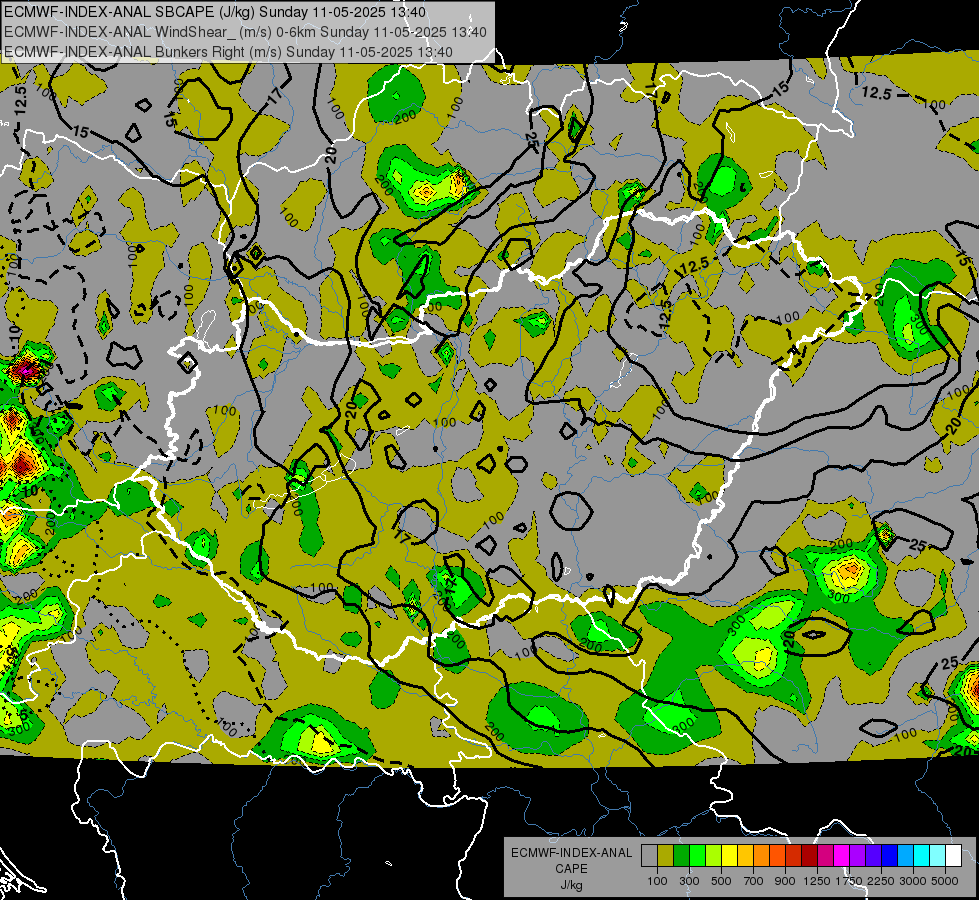
Task: Click the WindShear 0-6km header line
Action: click(x=245, y=32)
